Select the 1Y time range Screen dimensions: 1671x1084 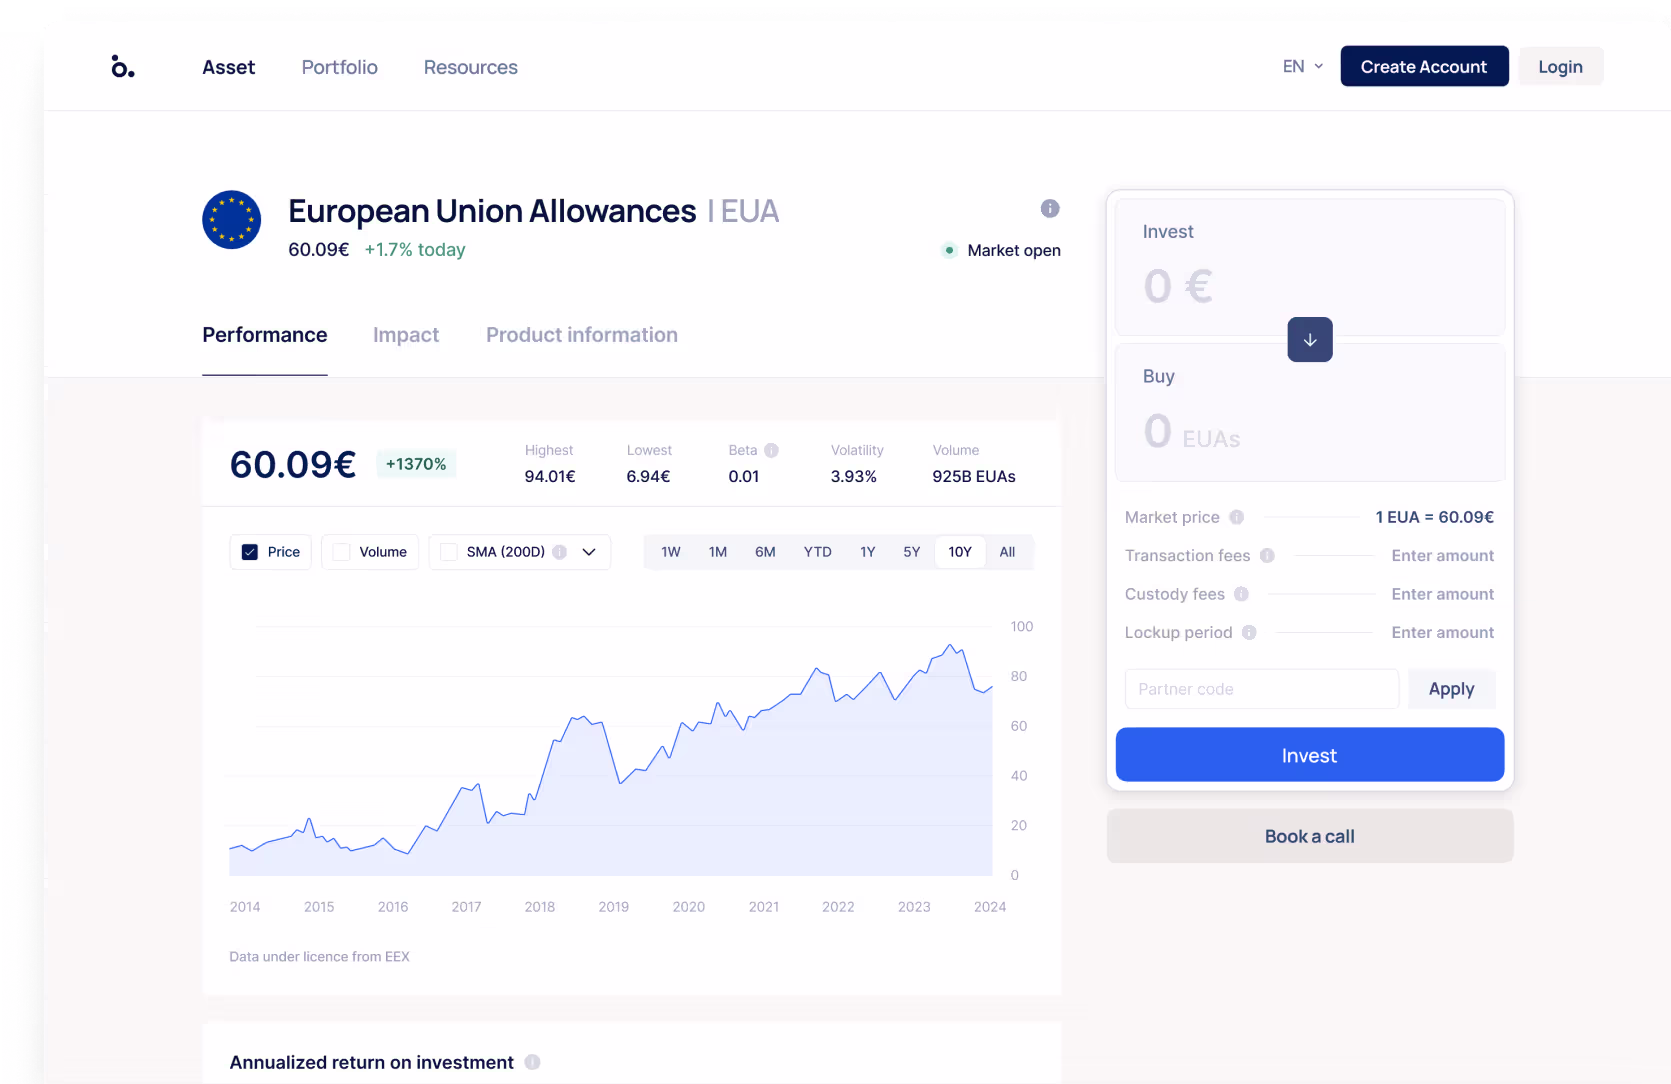[x=867, y=552]
